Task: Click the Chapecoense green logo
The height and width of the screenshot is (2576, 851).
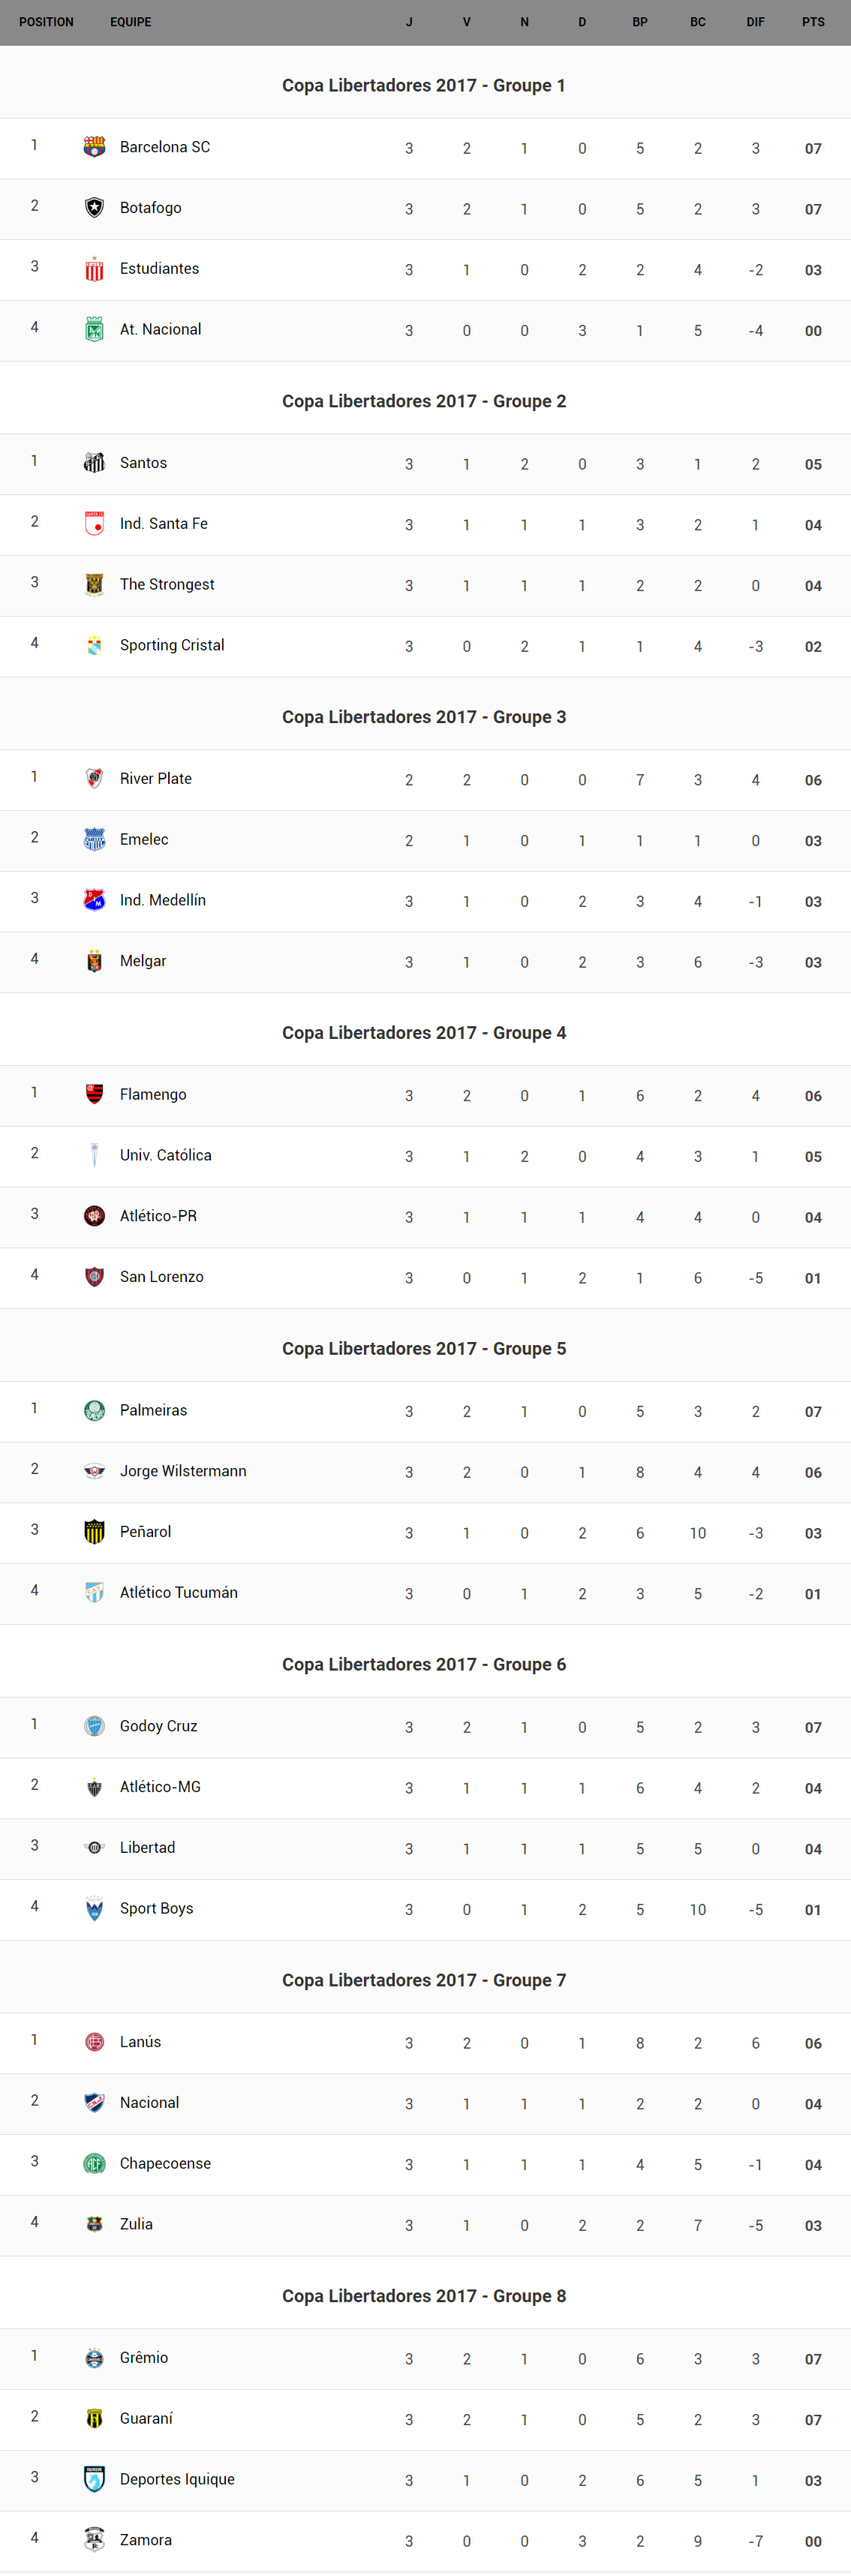Action: (x=94, y=2163)
